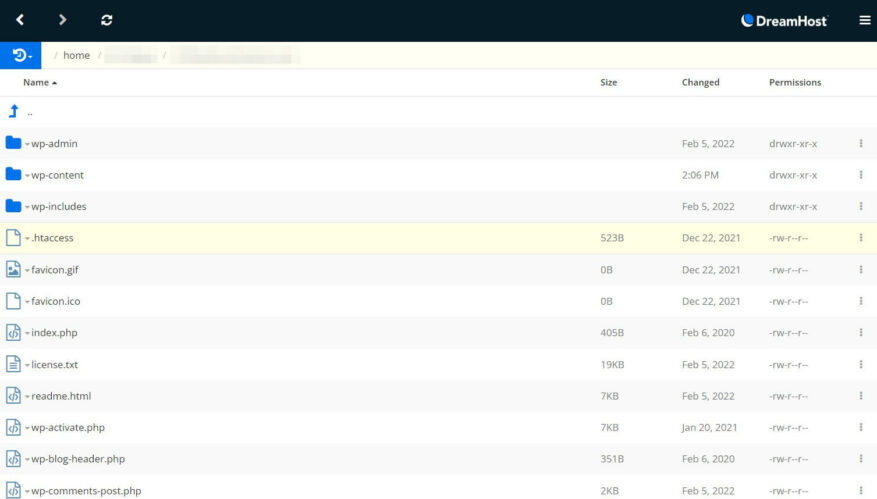Viewport: 877px width, 499px height.
Task: Open three-dot menu for license.txt row
Action: point(860,365)
